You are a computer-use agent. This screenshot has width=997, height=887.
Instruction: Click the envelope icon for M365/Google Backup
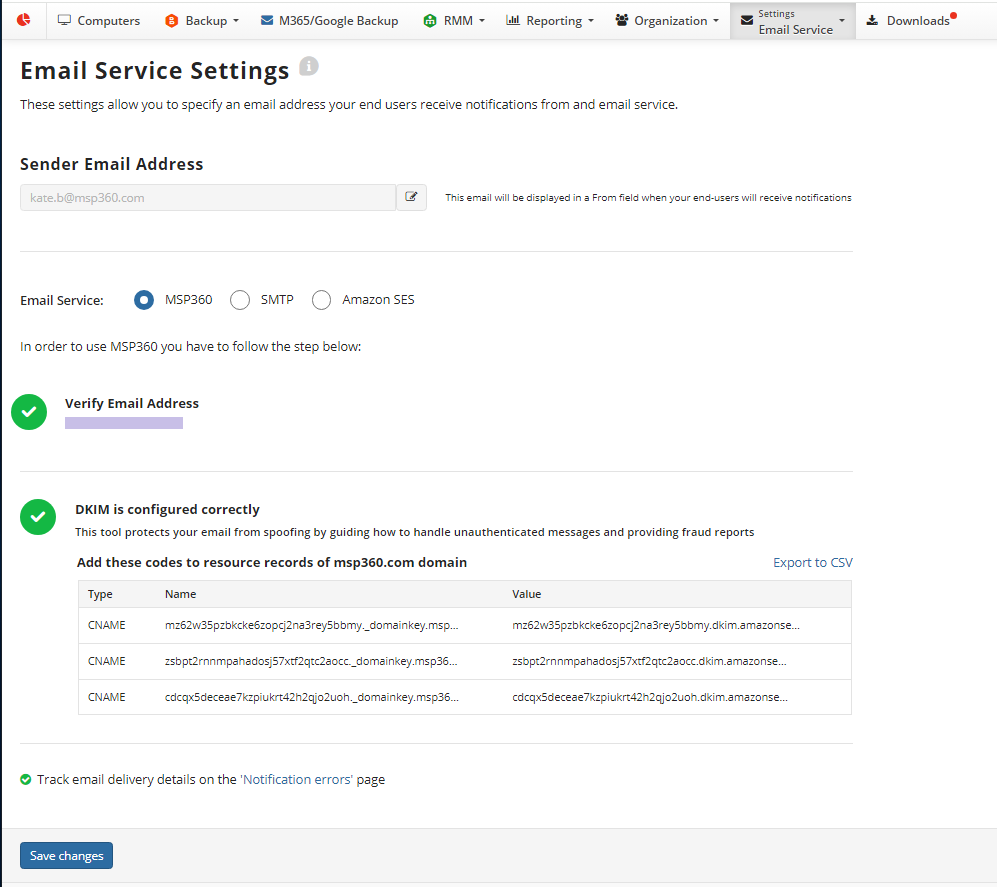(267, 20)
